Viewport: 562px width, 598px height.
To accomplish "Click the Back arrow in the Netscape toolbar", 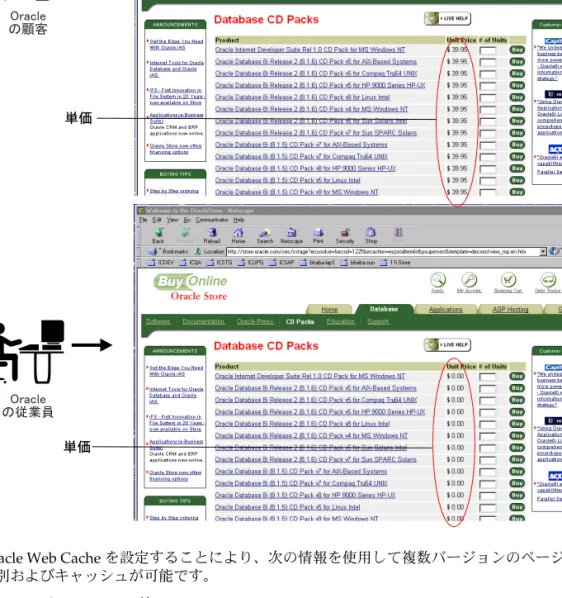I will click(x=158, y=233).
